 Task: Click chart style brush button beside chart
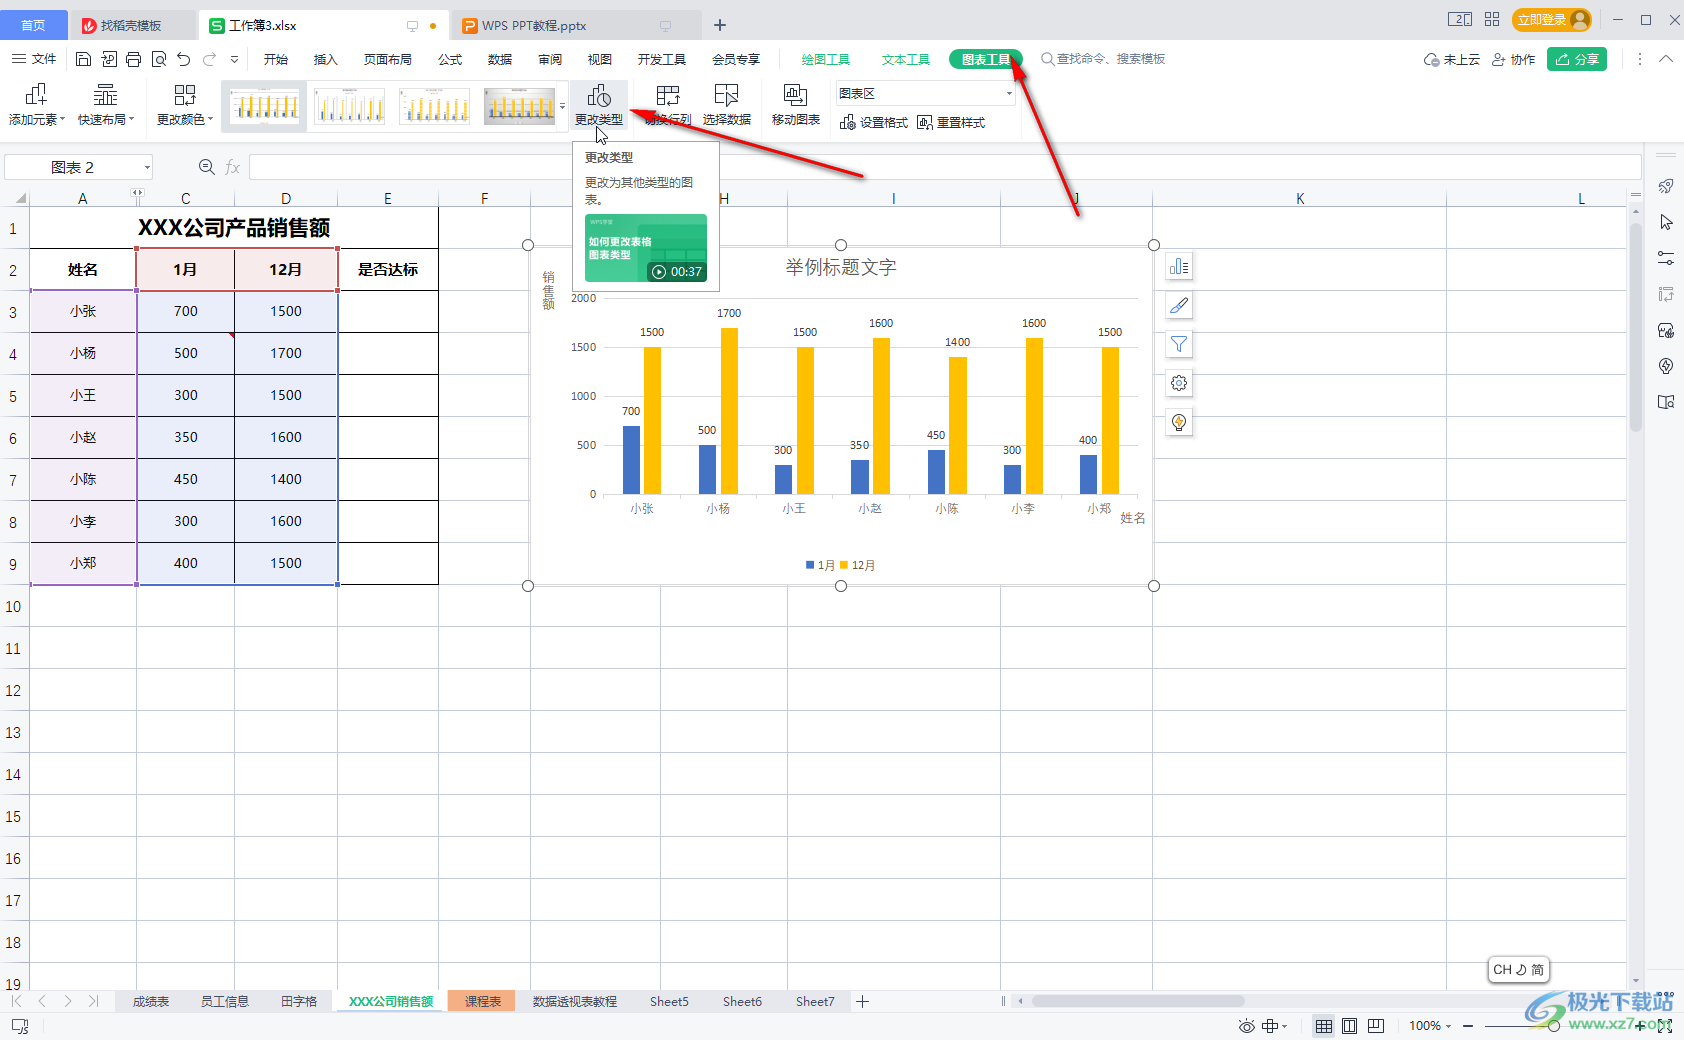(x=1179, y=306)
